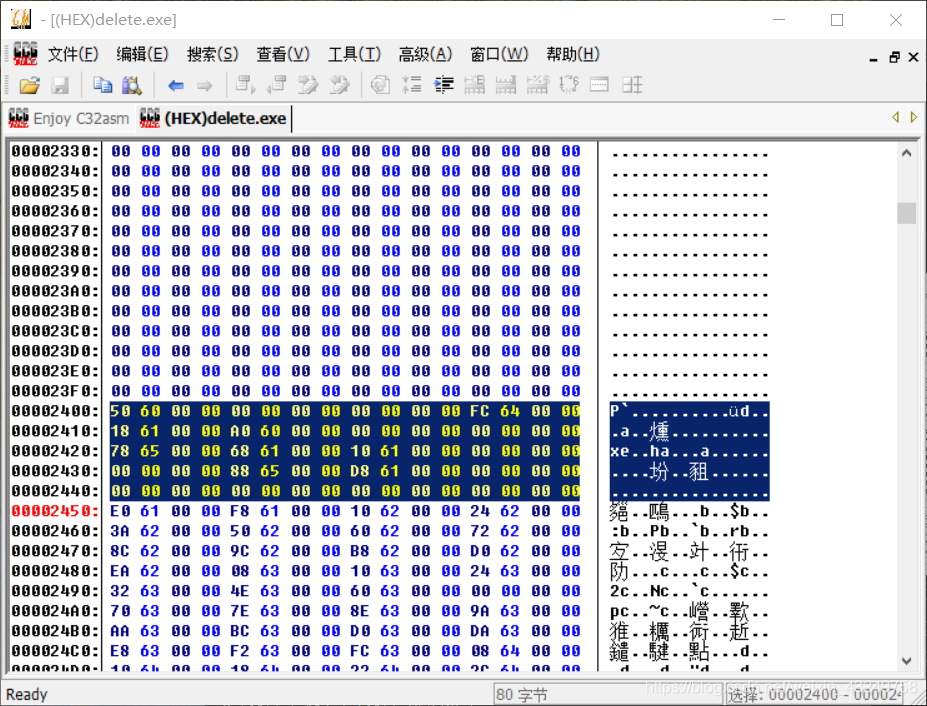Open the 帮助(H) menu
The height and width of the screenshot is (706, 927).
[572, 54]
